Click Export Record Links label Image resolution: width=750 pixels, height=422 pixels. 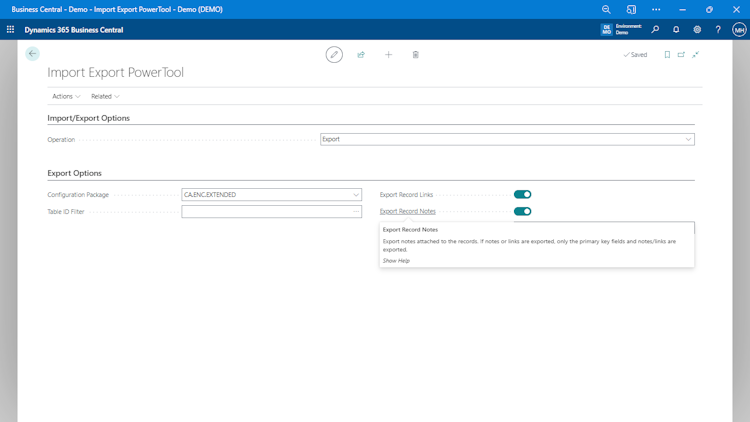(406, 195)
